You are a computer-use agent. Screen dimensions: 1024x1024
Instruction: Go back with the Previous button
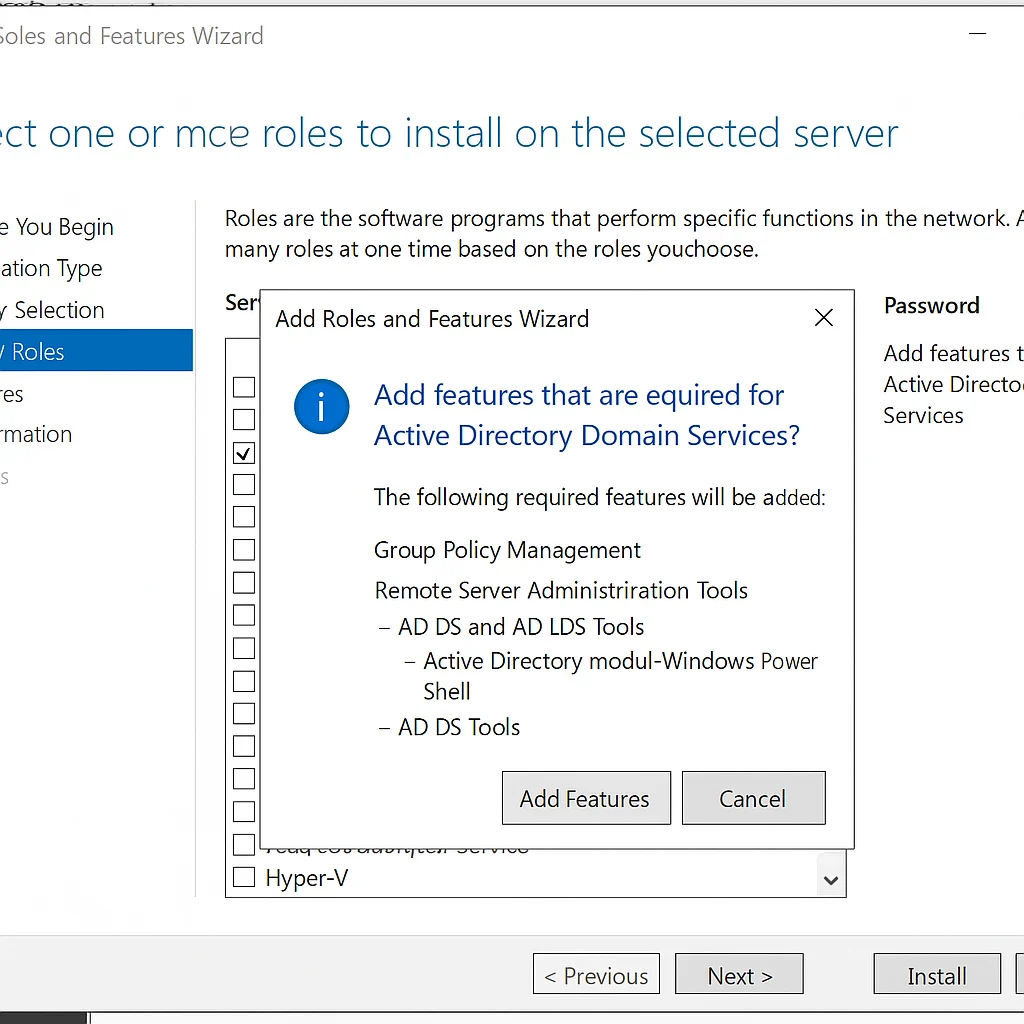tap(596, 974)
